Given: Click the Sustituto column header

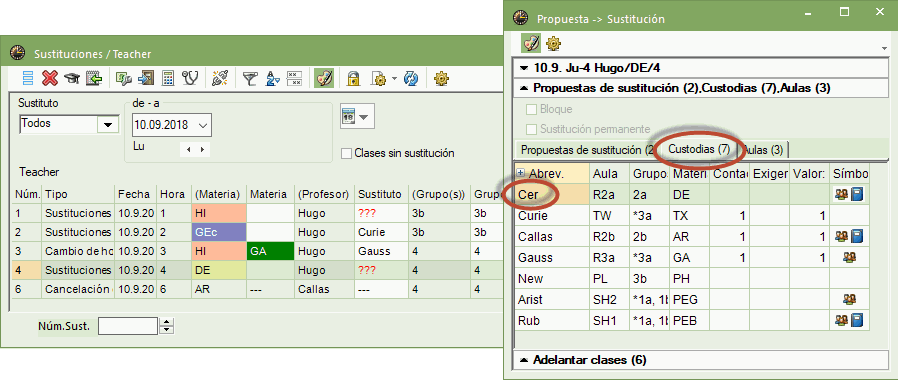Looking at the screenshot, I should [x=381, y=195].
